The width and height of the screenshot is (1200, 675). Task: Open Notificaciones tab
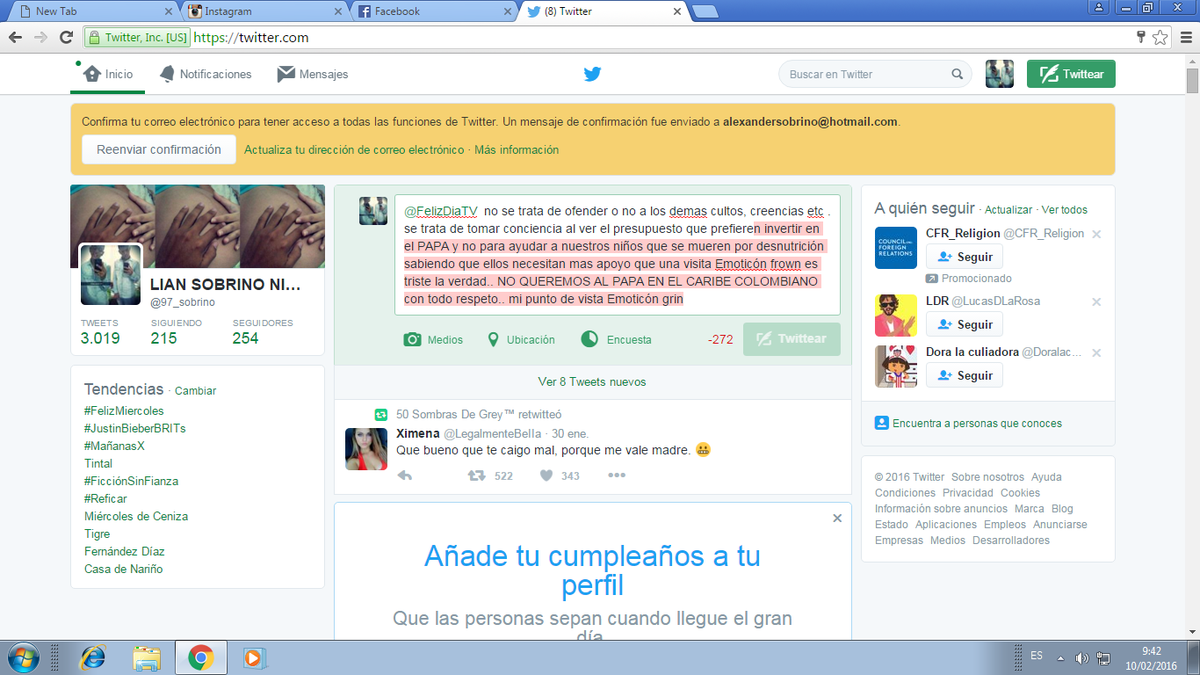point(204,74)
